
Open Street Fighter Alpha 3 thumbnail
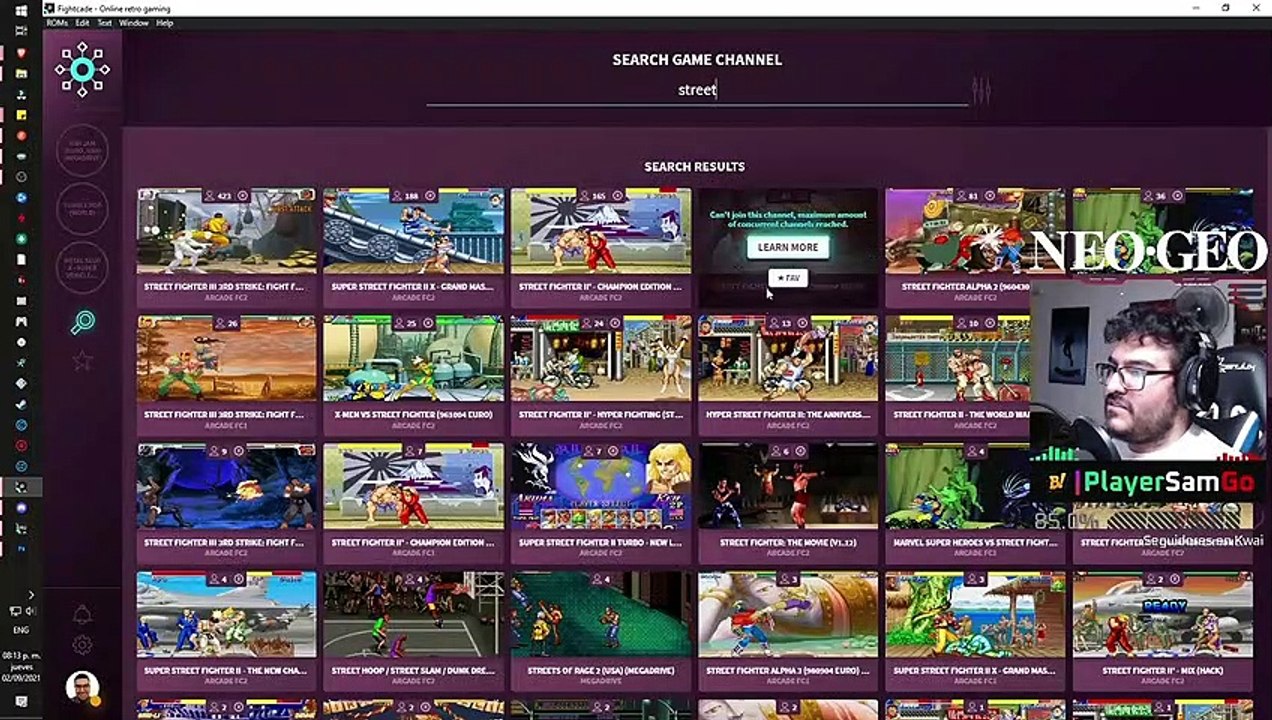click(788, 615)
